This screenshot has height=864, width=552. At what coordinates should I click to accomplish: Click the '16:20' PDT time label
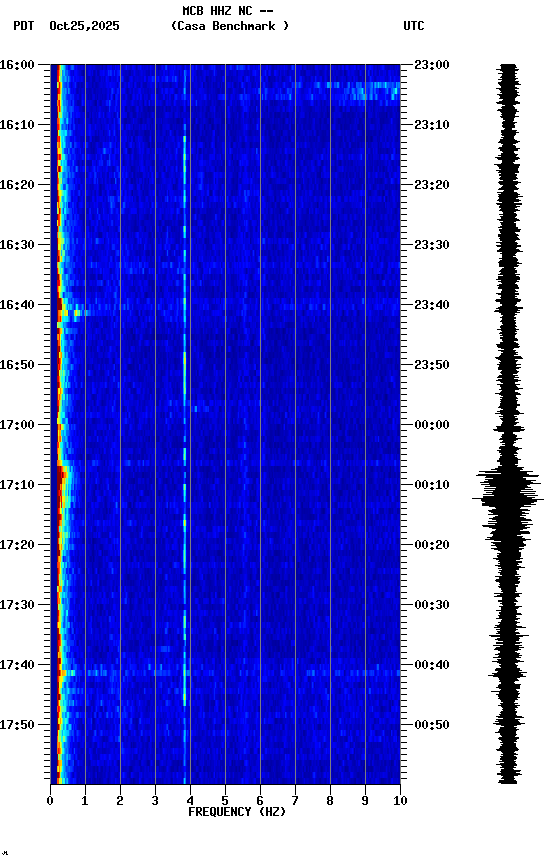17,185
